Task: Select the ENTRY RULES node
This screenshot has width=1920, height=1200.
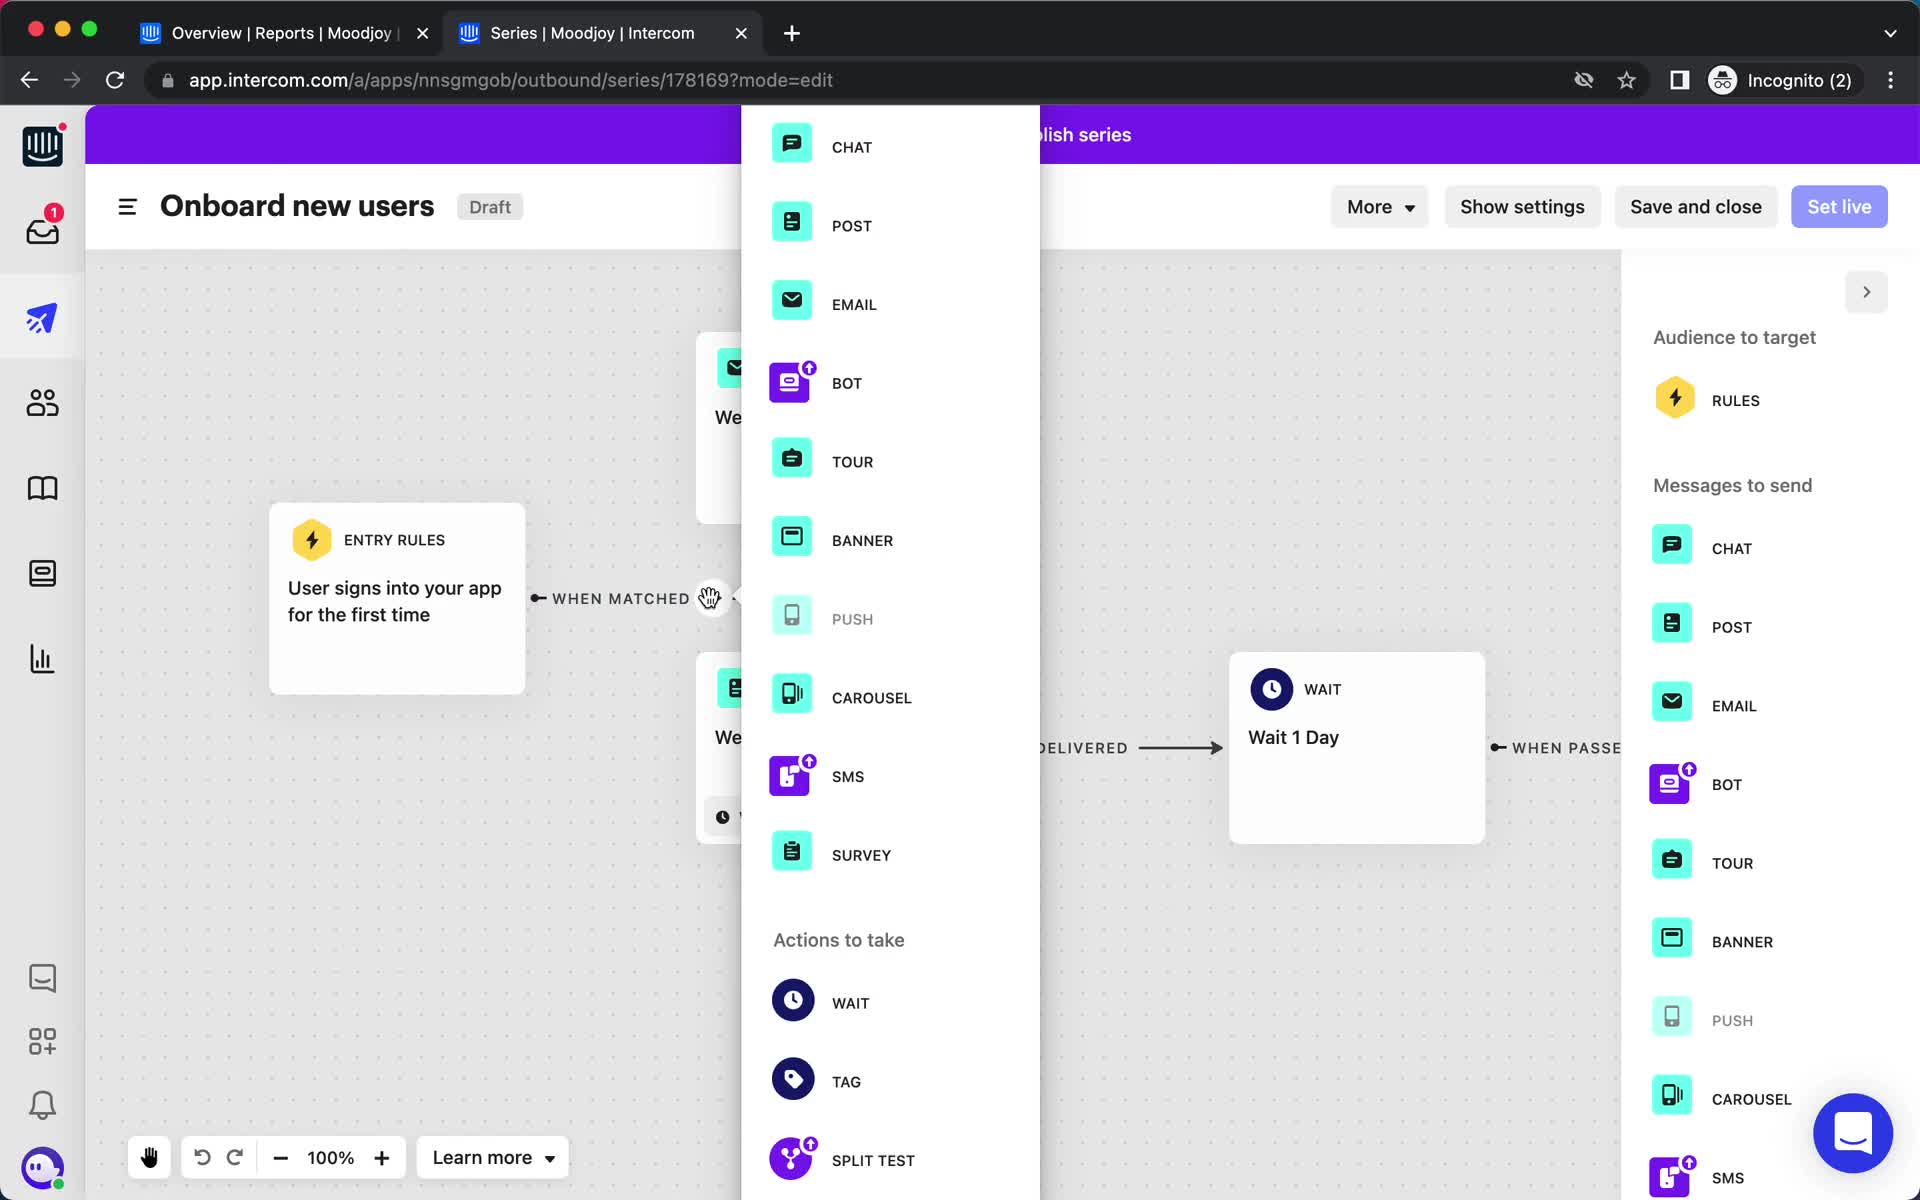Action: (x=397, y=599)
